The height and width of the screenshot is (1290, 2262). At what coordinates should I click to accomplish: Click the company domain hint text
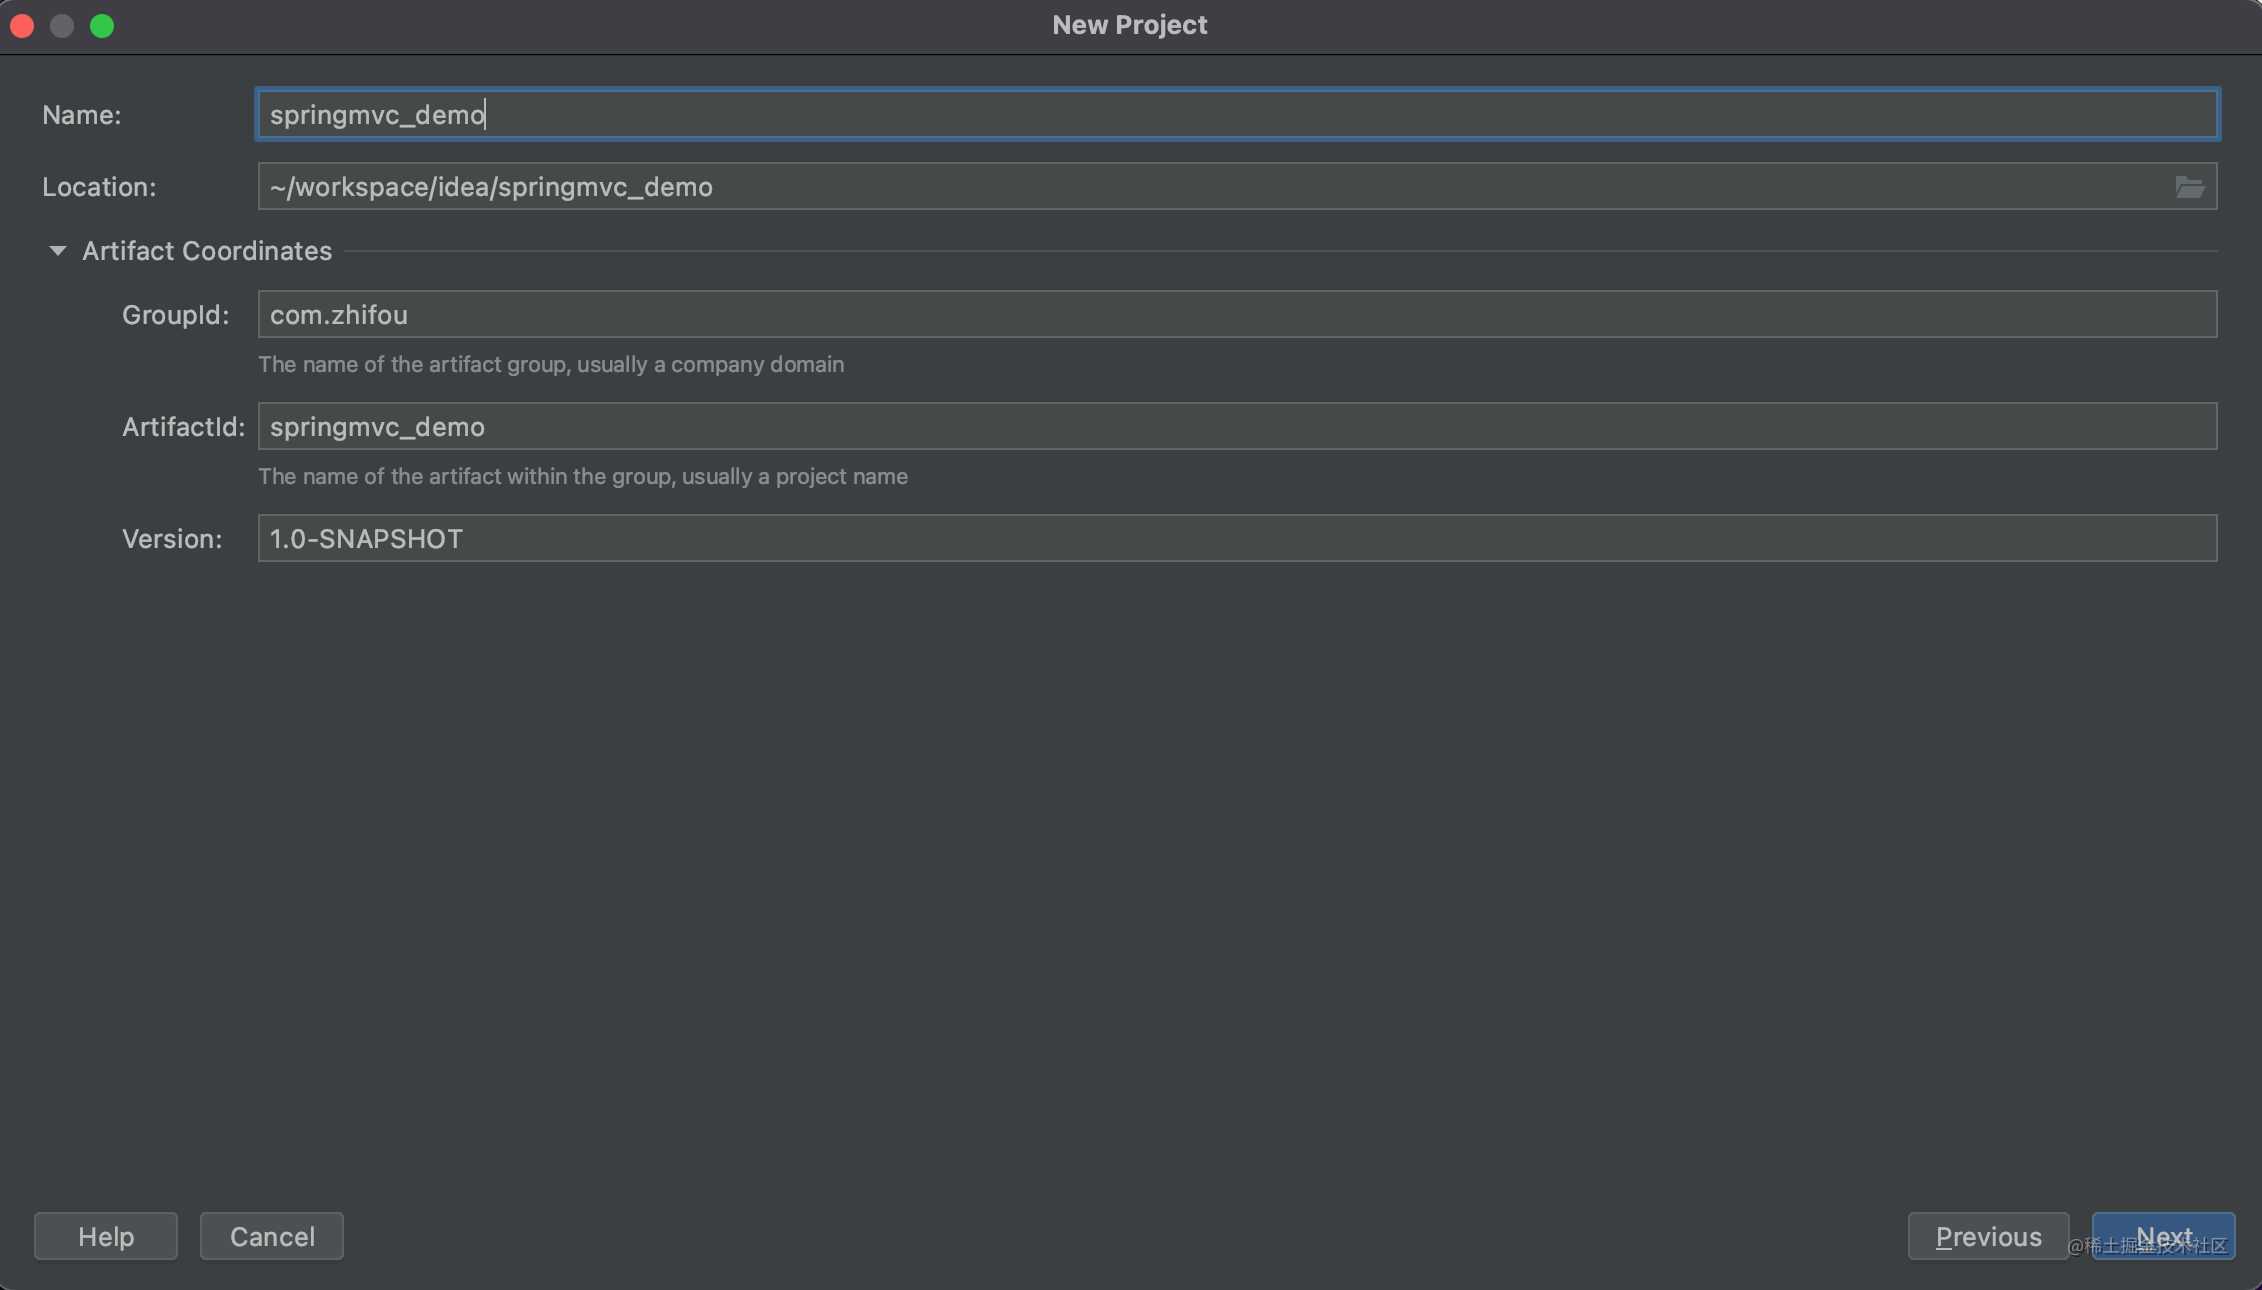click(550, 365)
